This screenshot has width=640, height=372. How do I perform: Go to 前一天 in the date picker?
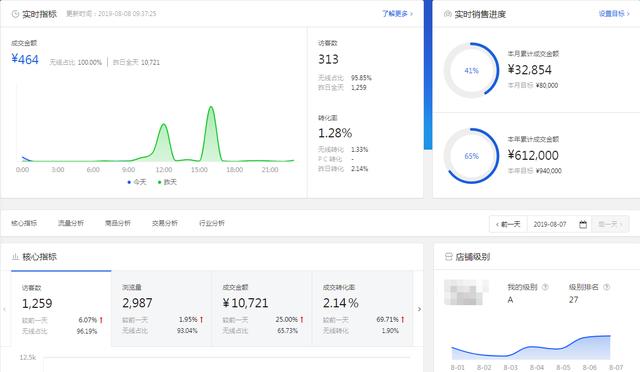tap(509, 224)
